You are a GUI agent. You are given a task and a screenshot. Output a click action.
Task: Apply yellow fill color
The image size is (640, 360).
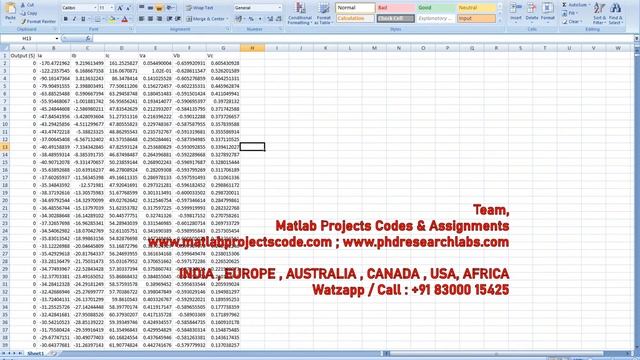112,19
